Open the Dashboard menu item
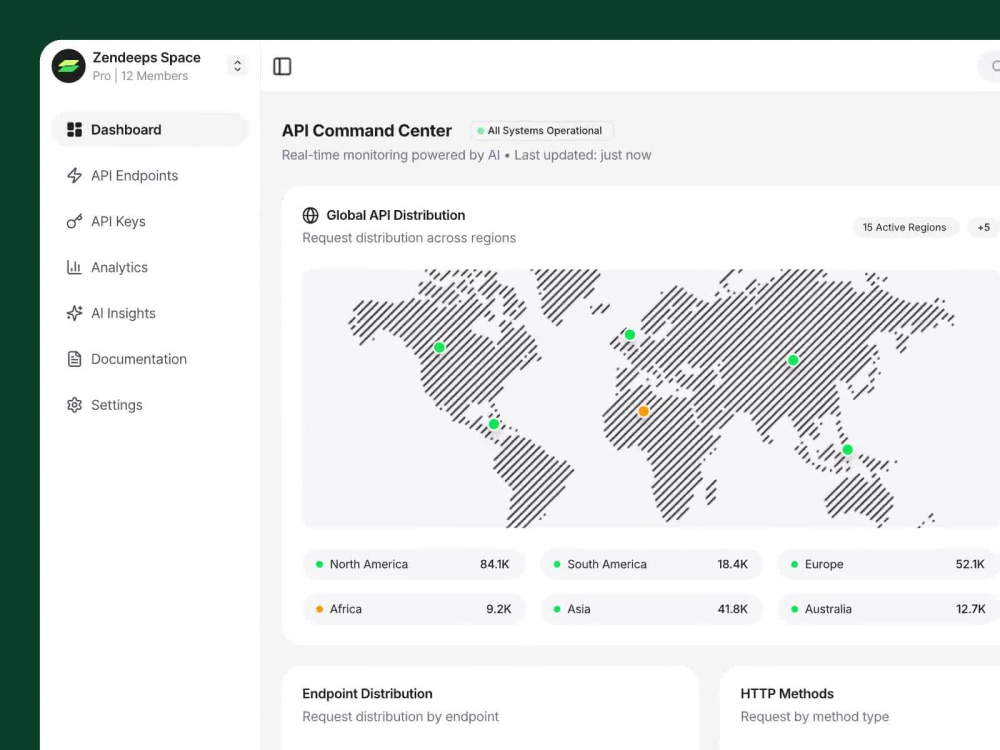The height and width of the screenshot is (750, 1000). 150,129
